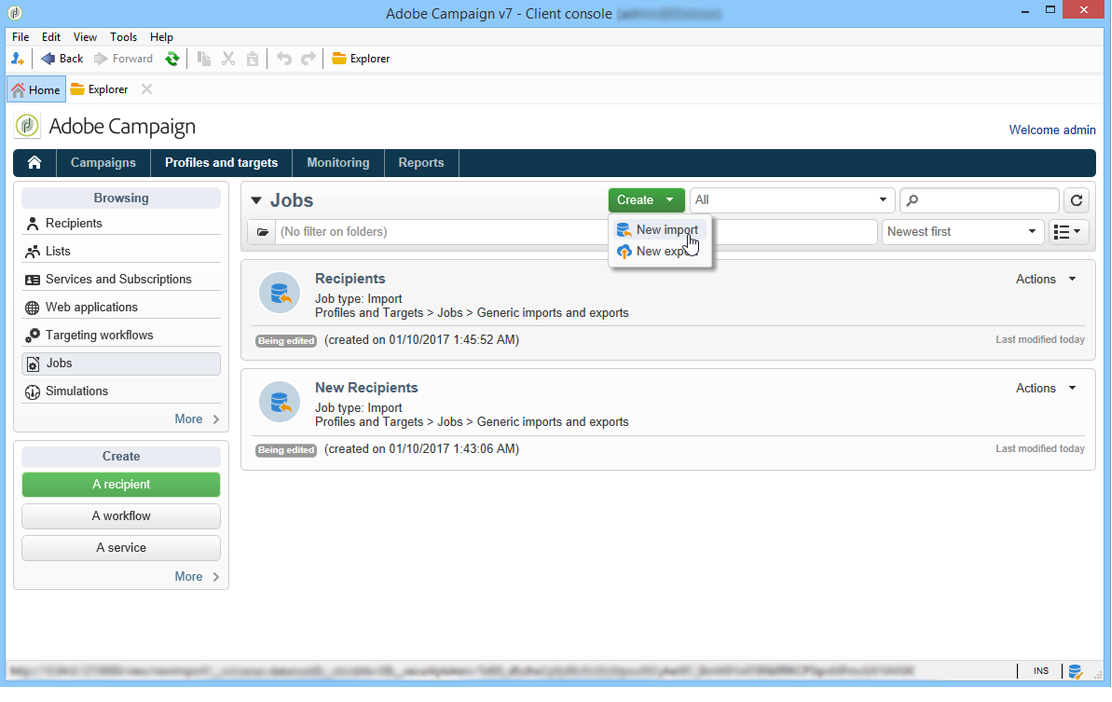
Task: Click the folder filter icon in Jobs
Action: [262, 232]
